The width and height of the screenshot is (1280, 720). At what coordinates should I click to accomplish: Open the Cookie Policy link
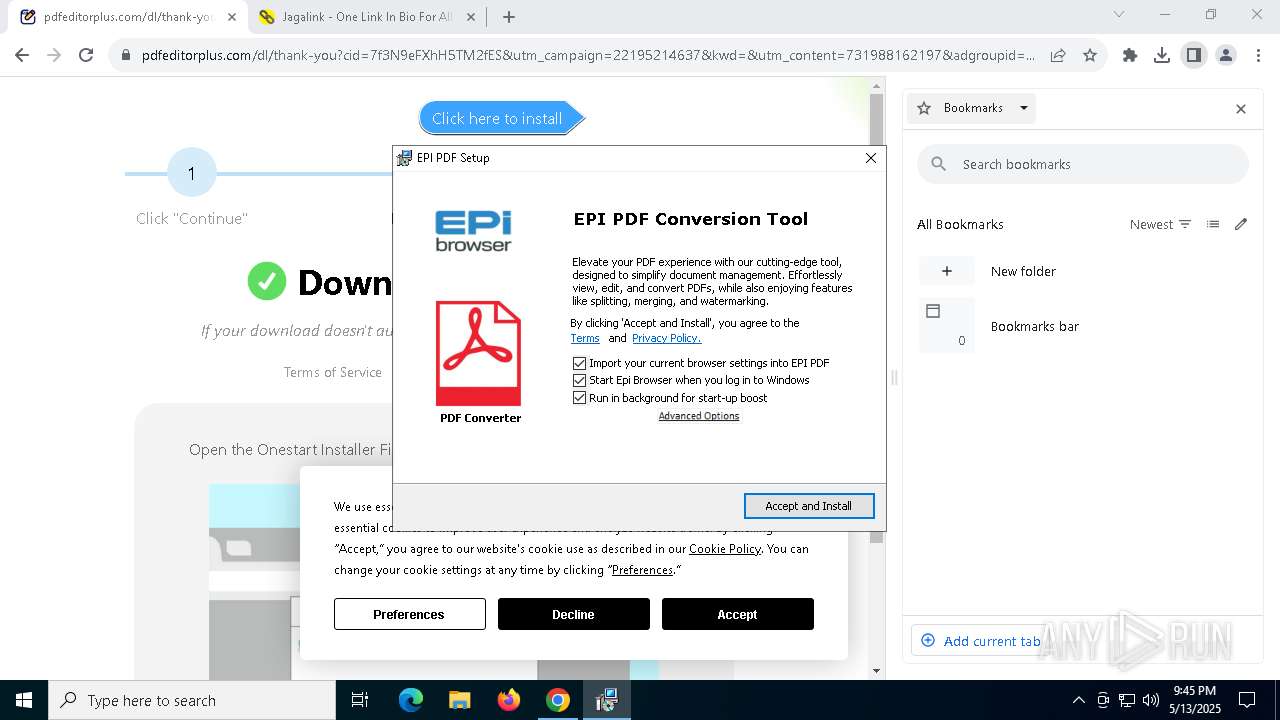click(x=725, y=549)
